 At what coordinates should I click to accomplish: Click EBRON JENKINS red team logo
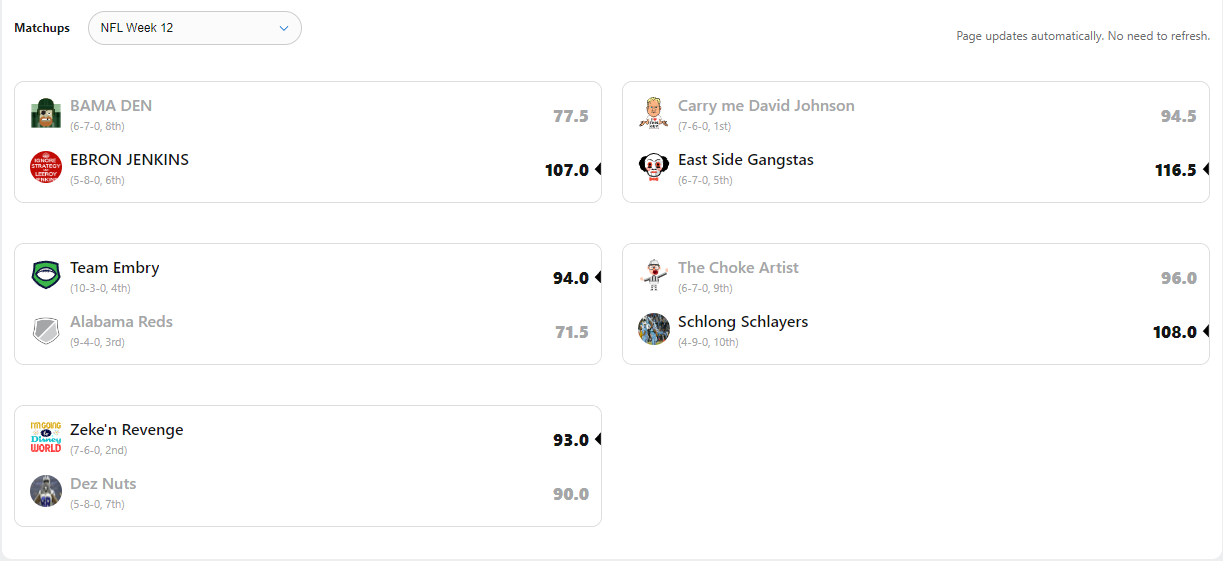click(46, 167)
